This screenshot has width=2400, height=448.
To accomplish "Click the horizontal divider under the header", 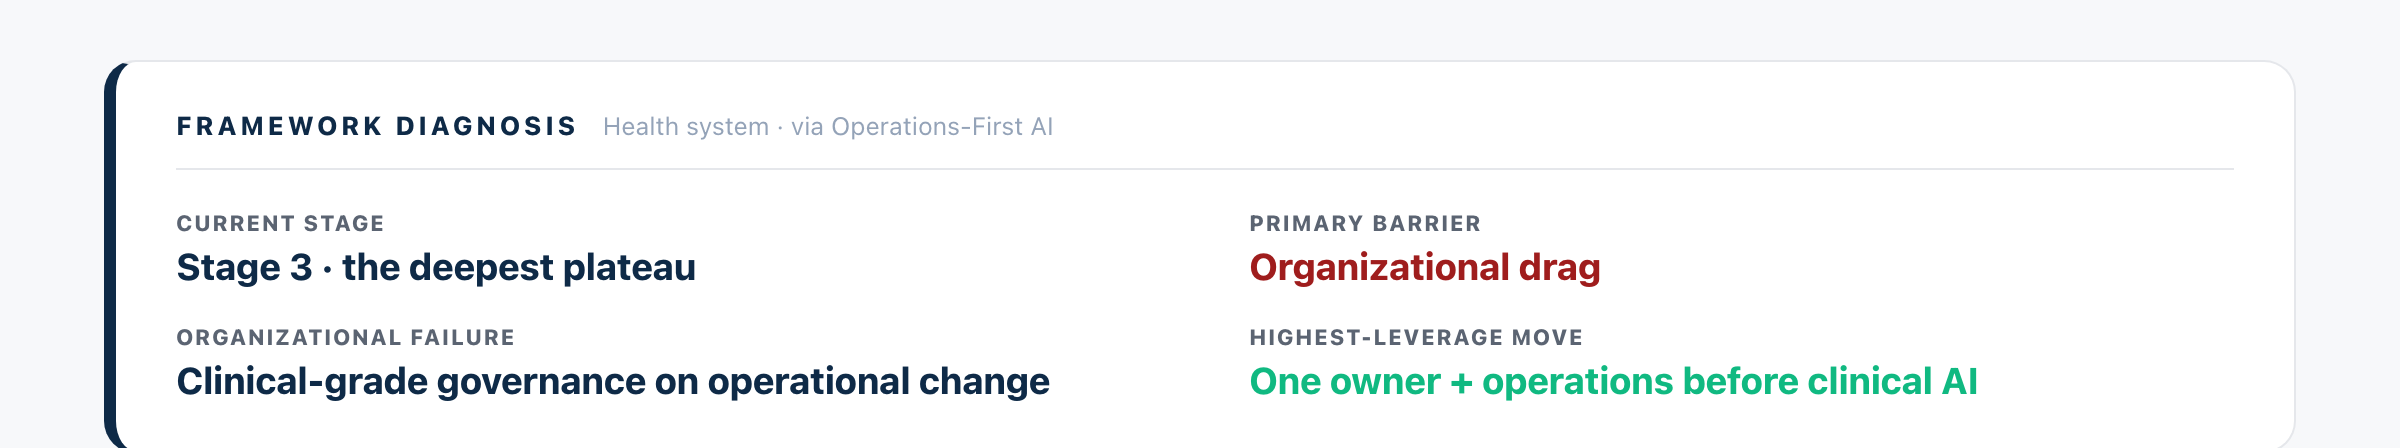I will click(1205, 169).
